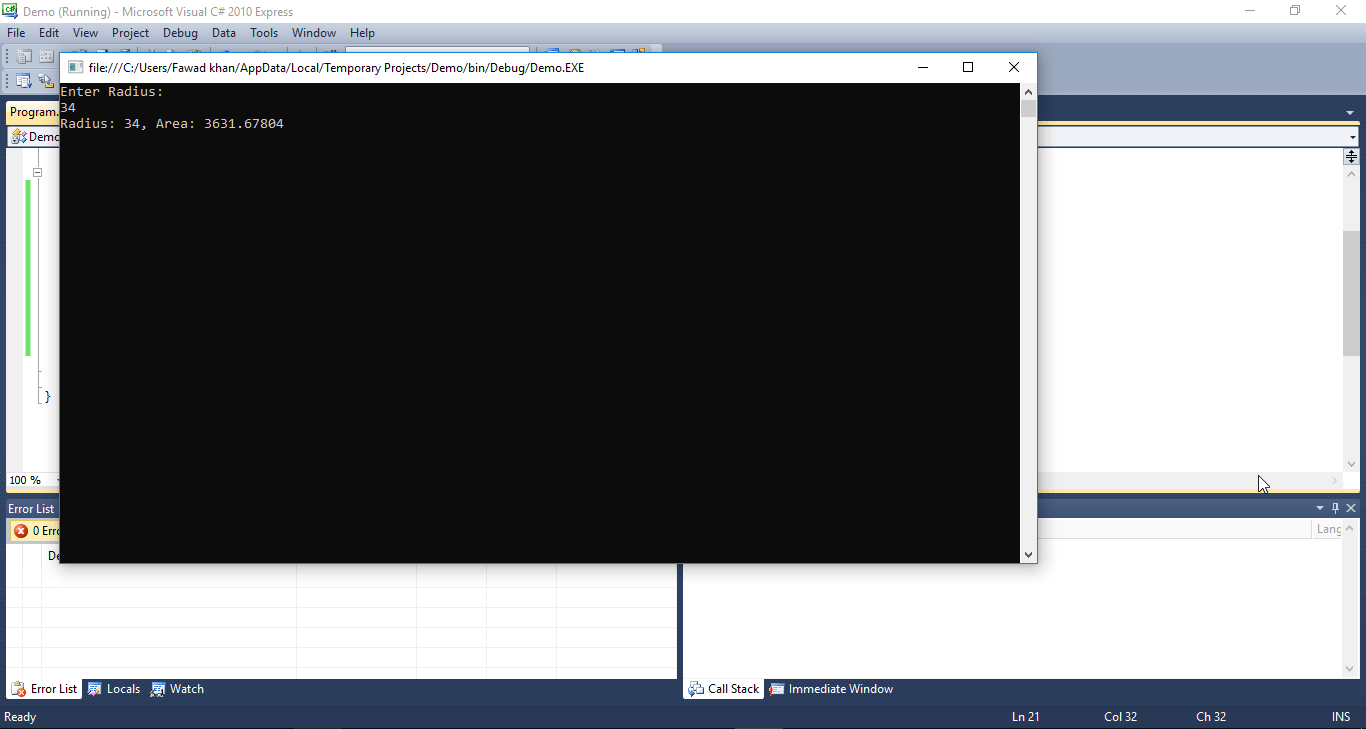Image resolution: width=1366 pixels, height=729 pixels.
Task: Click the console scrollbar down arrow
Action: (x=1028, y=554)
